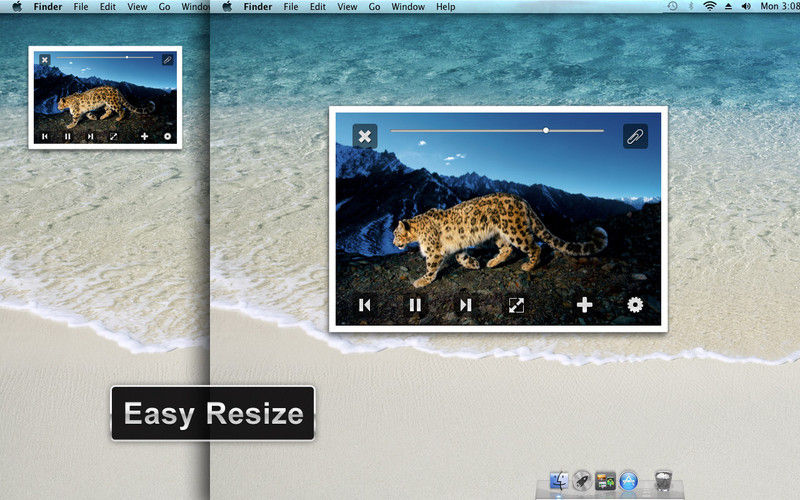This screenshot has width=800, height=500.
Task: Skip to next photo in the large frame
Action: click(465, 305)
